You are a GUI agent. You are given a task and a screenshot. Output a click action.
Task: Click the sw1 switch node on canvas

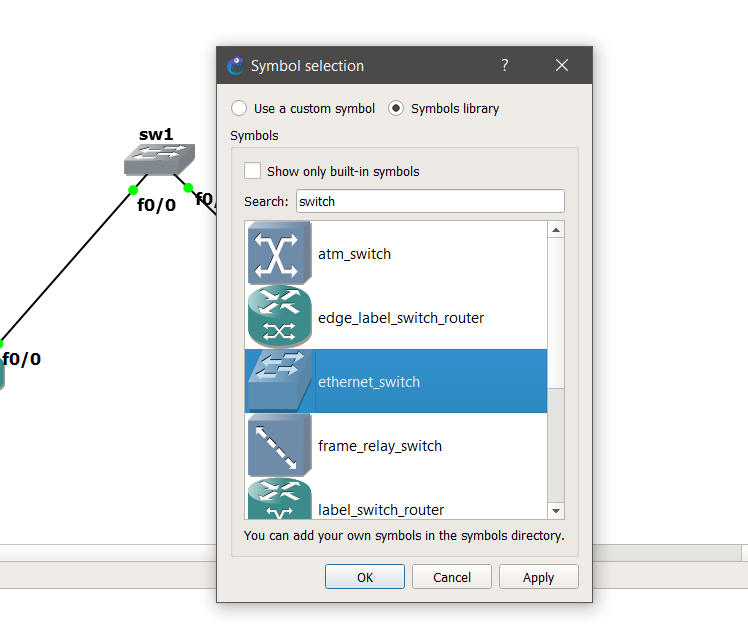159,159
